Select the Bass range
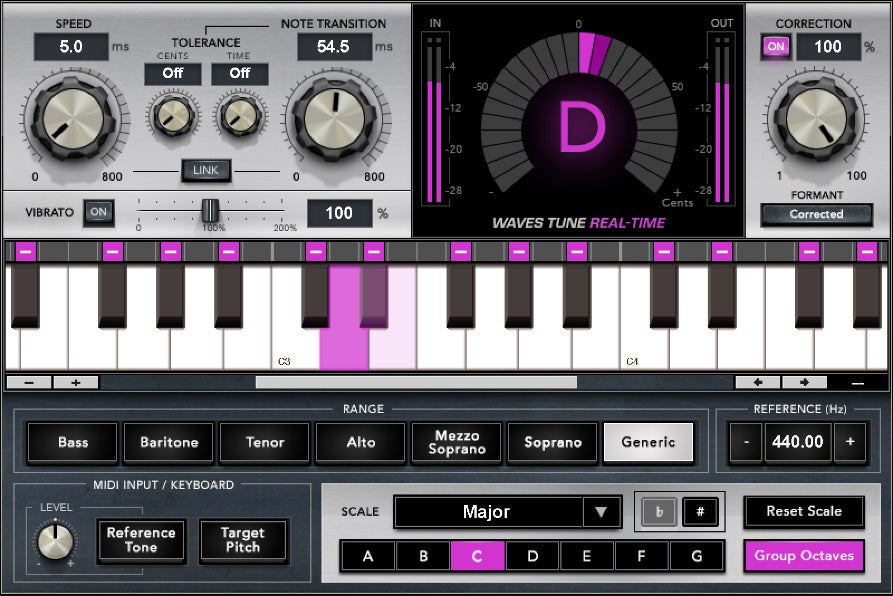 (72, 442)
